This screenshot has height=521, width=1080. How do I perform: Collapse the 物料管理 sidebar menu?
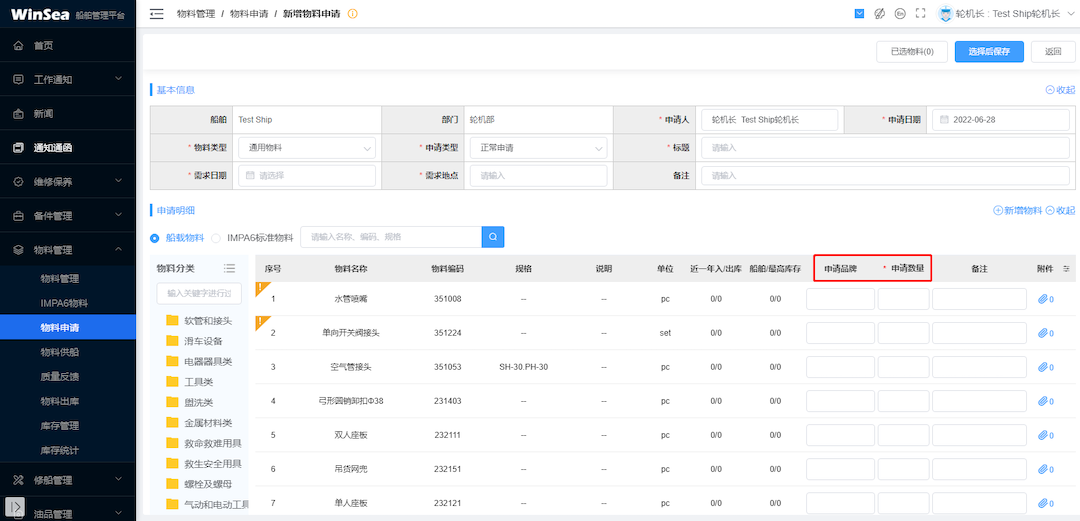[x=68, y=249]
